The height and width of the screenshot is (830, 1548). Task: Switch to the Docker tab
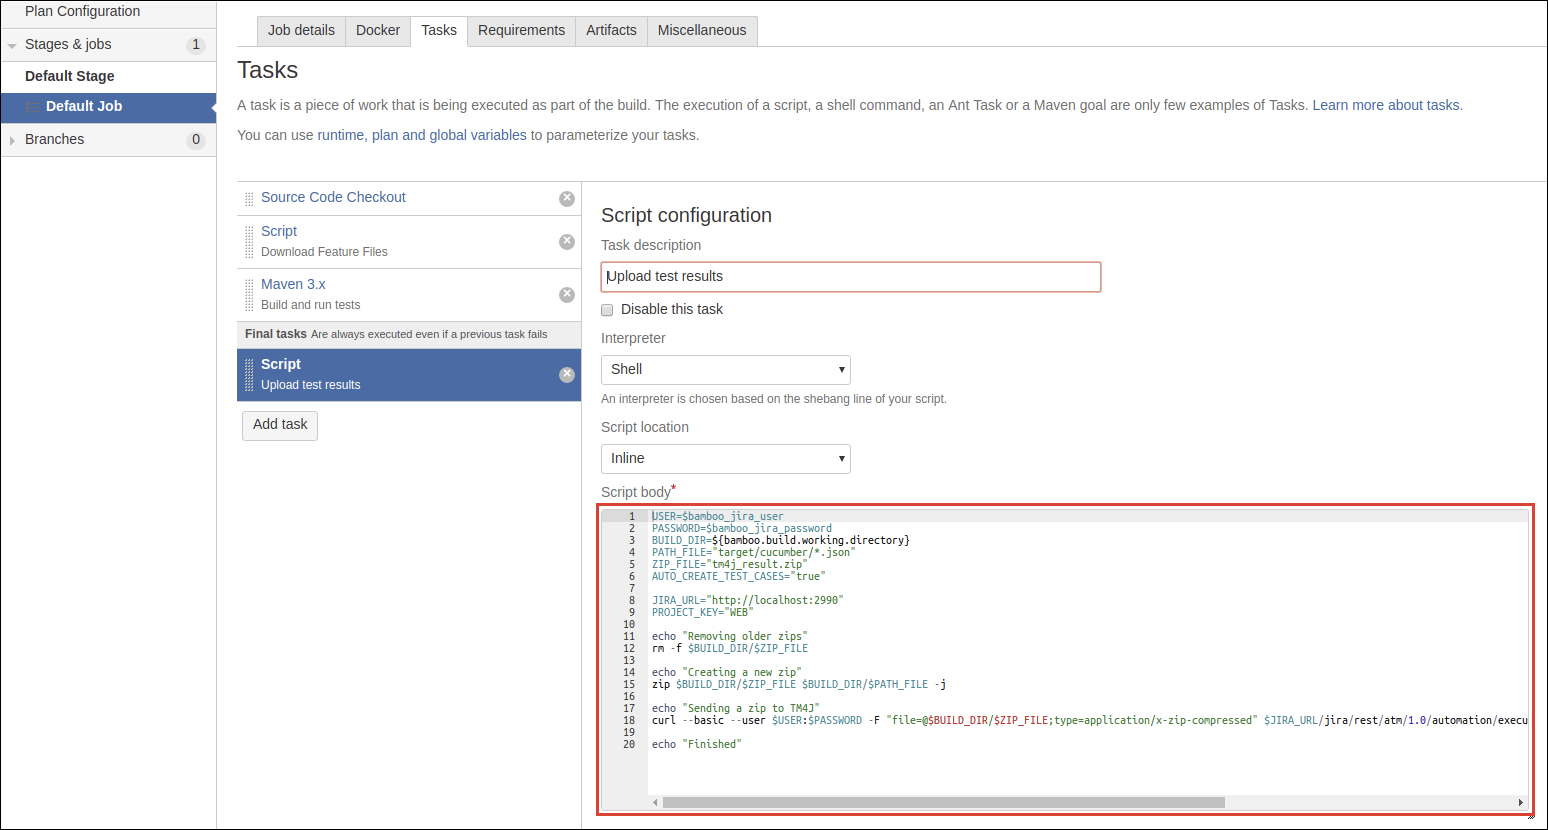(x=377, y=31)
